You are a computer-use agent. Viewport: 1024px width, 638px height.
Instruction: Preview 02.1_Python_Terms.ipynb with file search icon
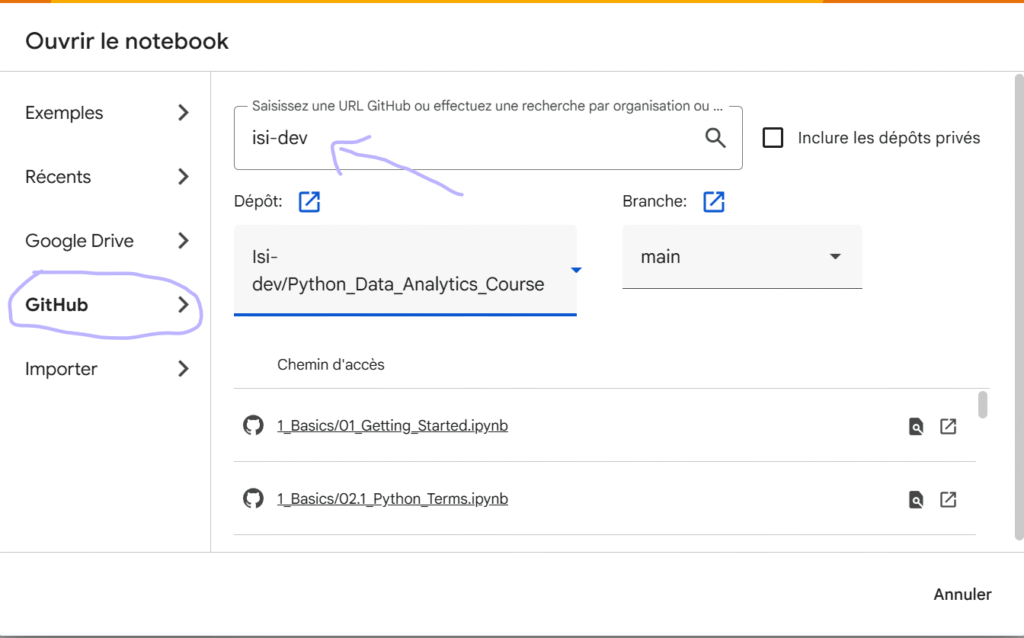pyautogui.click(x=915, y=500)
